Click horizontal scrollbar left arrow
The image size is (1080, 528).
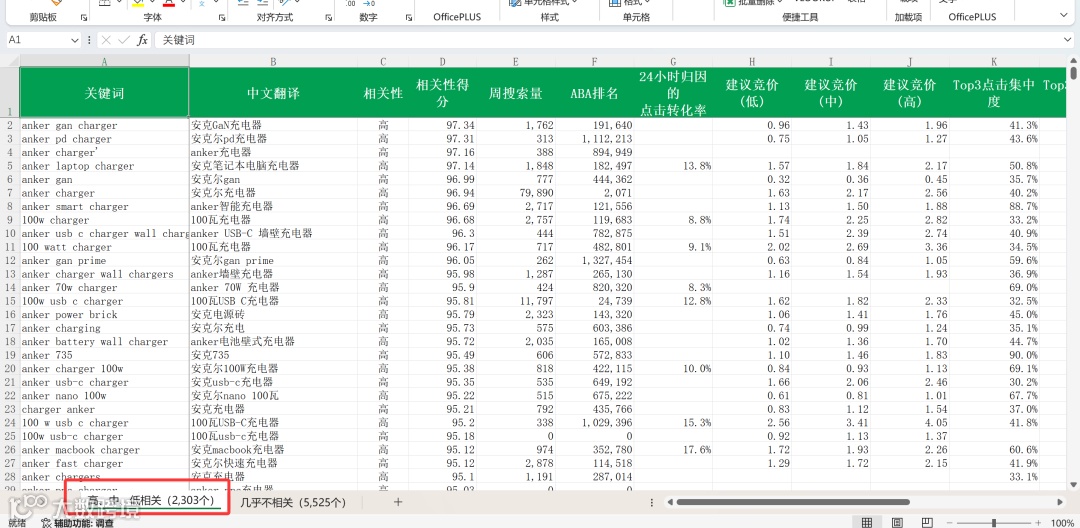(x=669, y=503)
